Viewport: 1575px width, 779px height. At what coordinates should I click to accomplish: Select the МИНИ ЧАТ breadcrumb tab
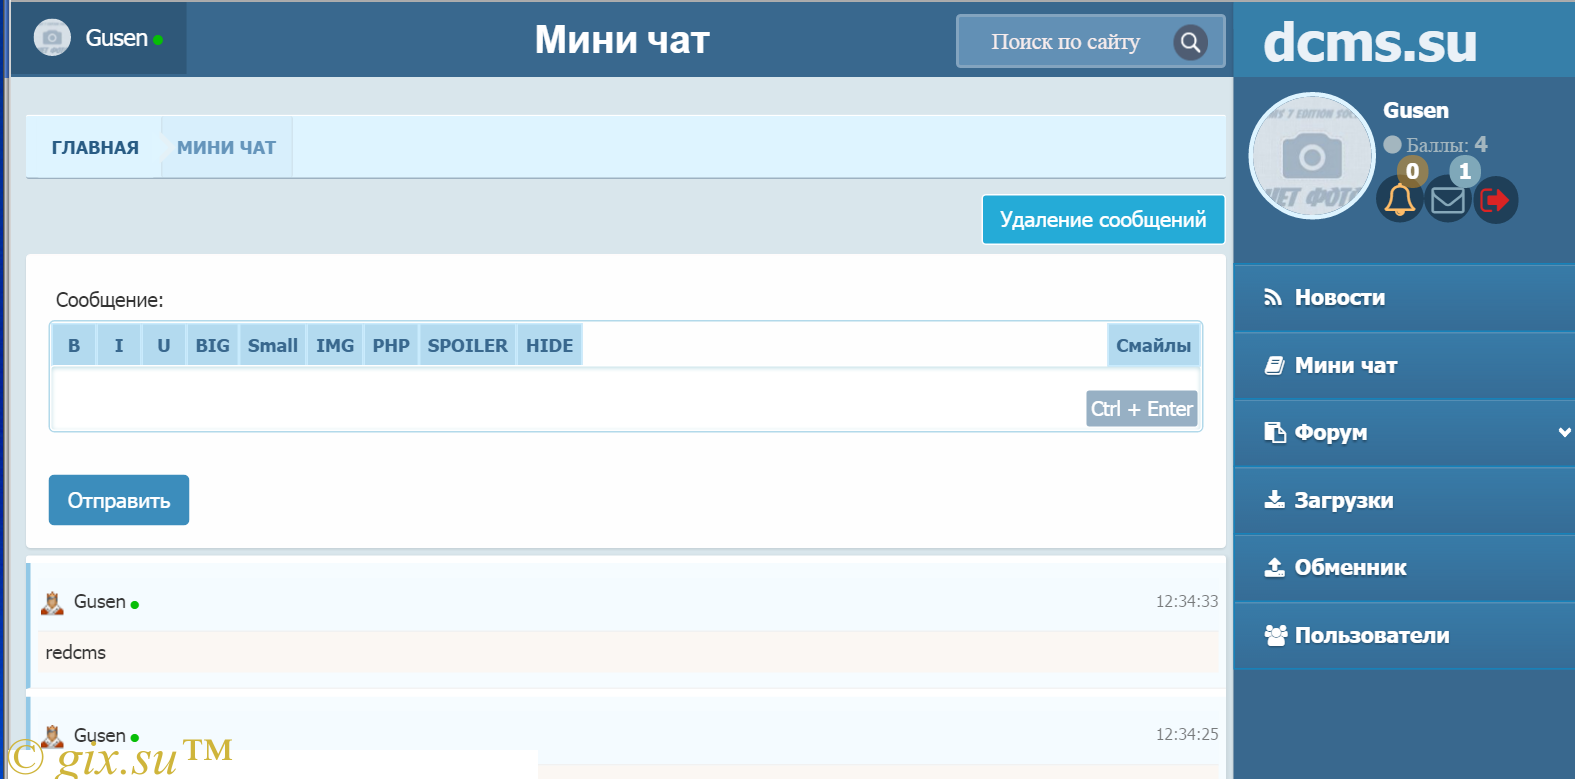[x=227, y=147]
